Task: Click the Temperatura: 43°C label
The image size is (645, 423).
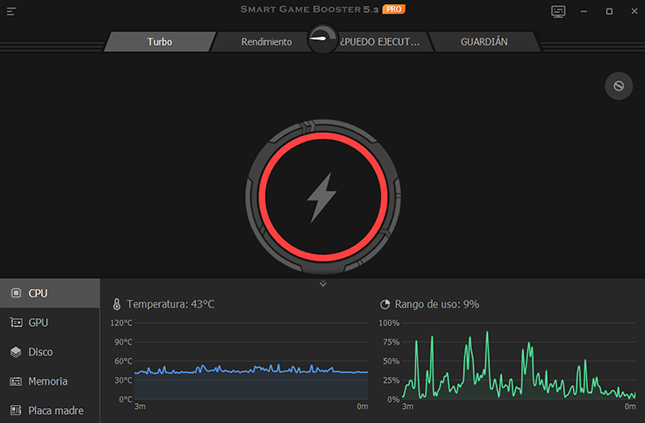Action: (x=170, y=304)
